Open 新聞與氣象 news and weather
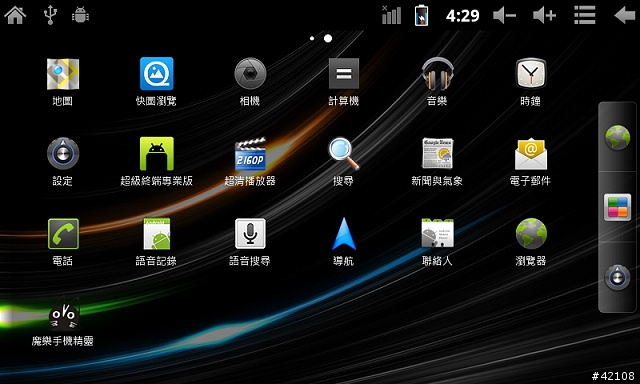Screen dimensions: 640x384 [x=437, y=153]
